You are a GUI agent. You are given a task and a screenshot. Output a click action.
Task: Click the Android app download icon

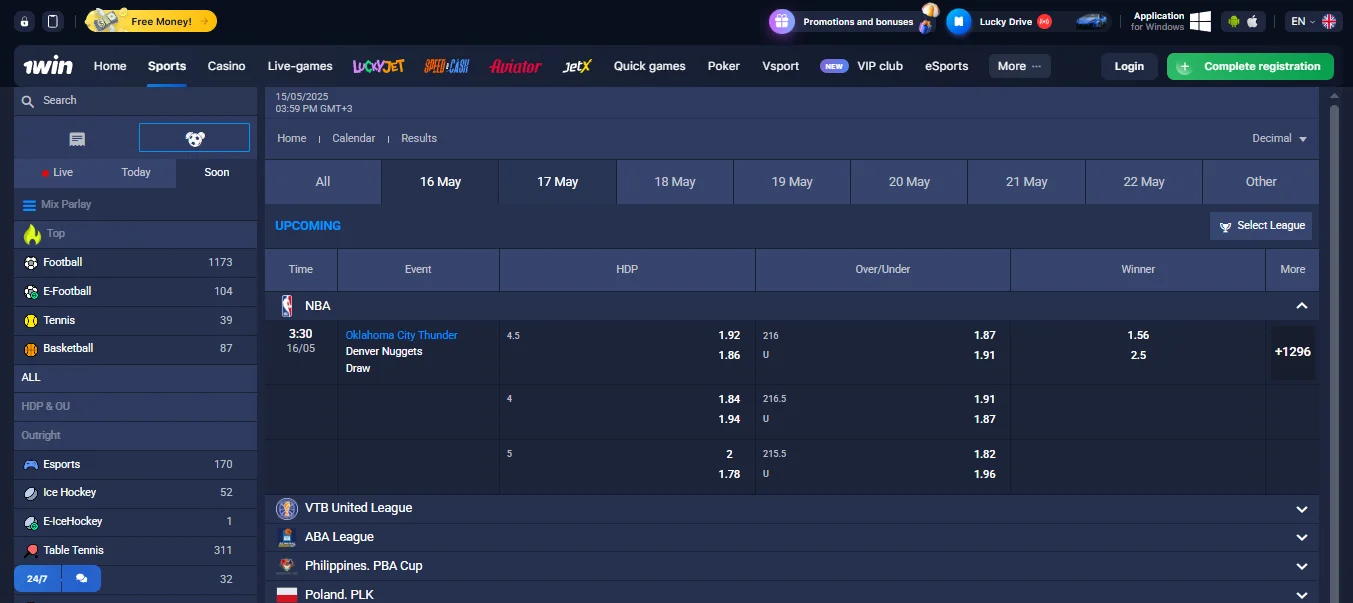1232,21
